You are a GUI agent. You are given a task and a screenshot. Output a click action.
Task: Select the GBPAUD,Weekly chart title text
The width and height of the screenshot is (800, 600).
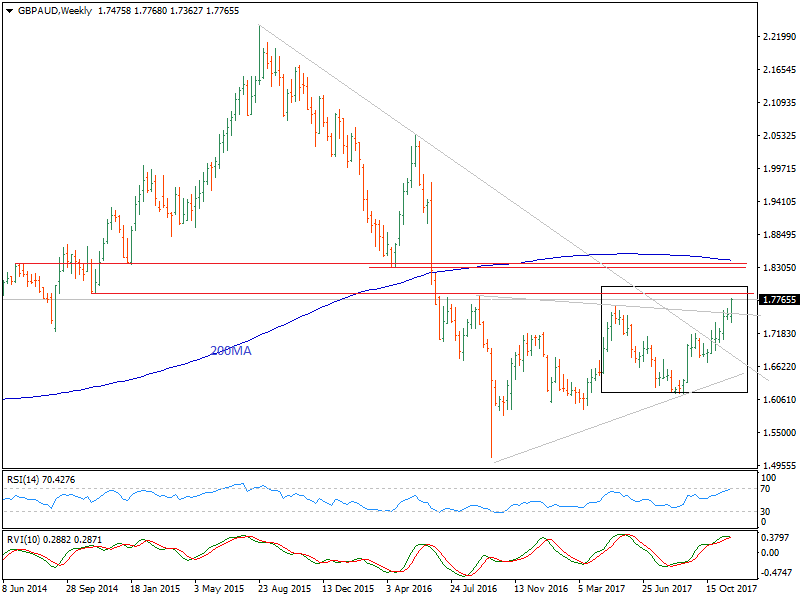[x=52, y=10]
